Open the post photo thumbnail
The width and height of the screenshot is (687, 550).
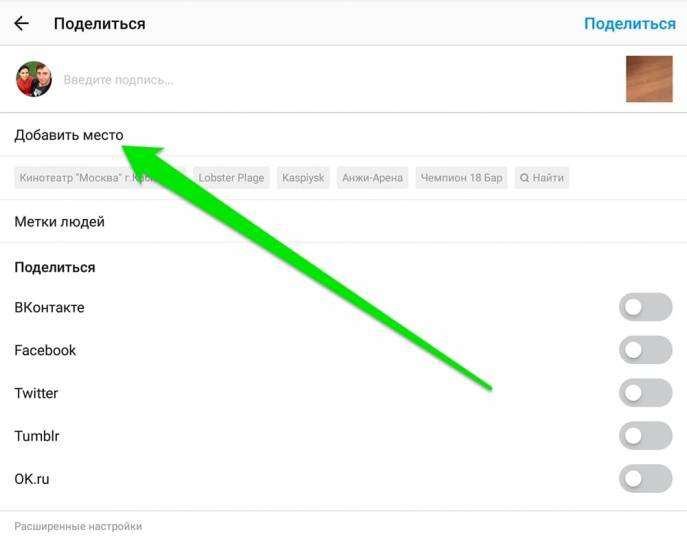[x=649, y=79]
